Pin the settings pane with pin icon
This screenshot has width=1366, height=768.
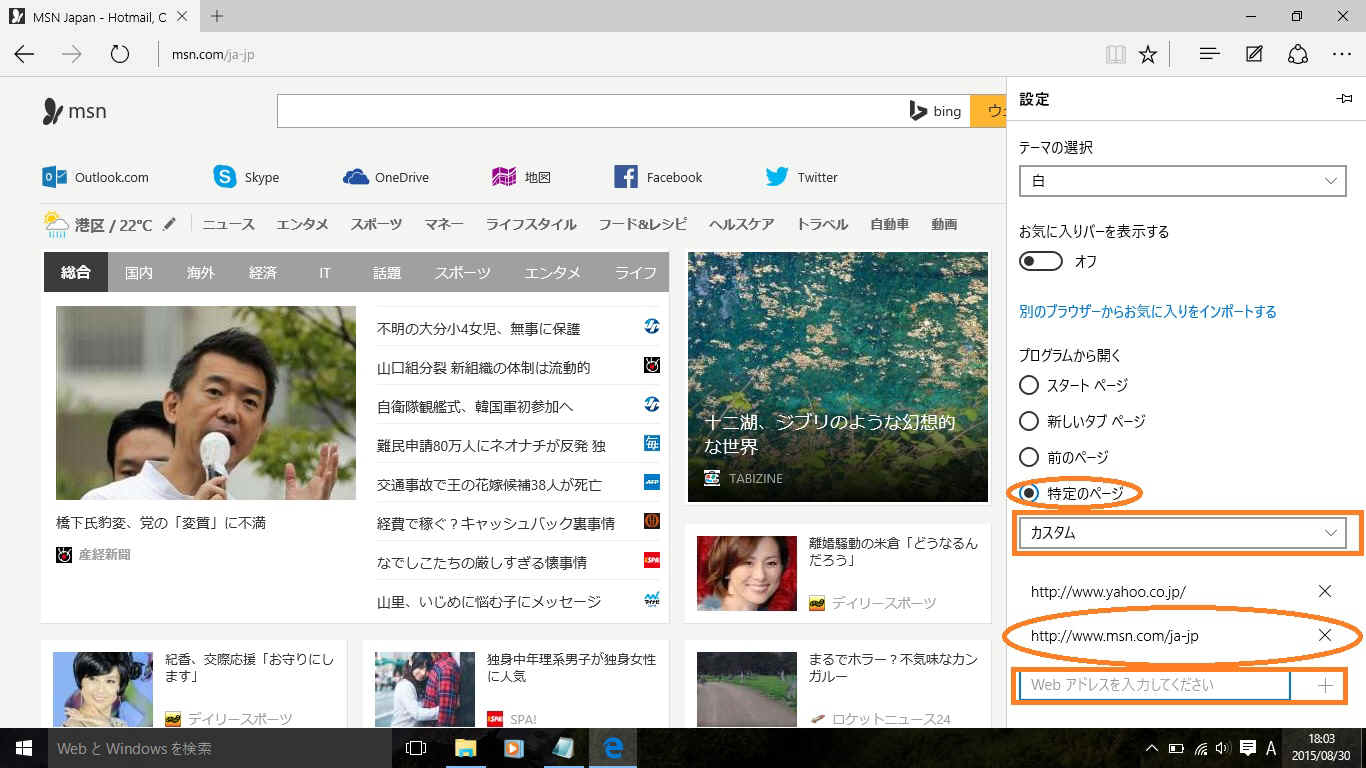coord(1344,99)
